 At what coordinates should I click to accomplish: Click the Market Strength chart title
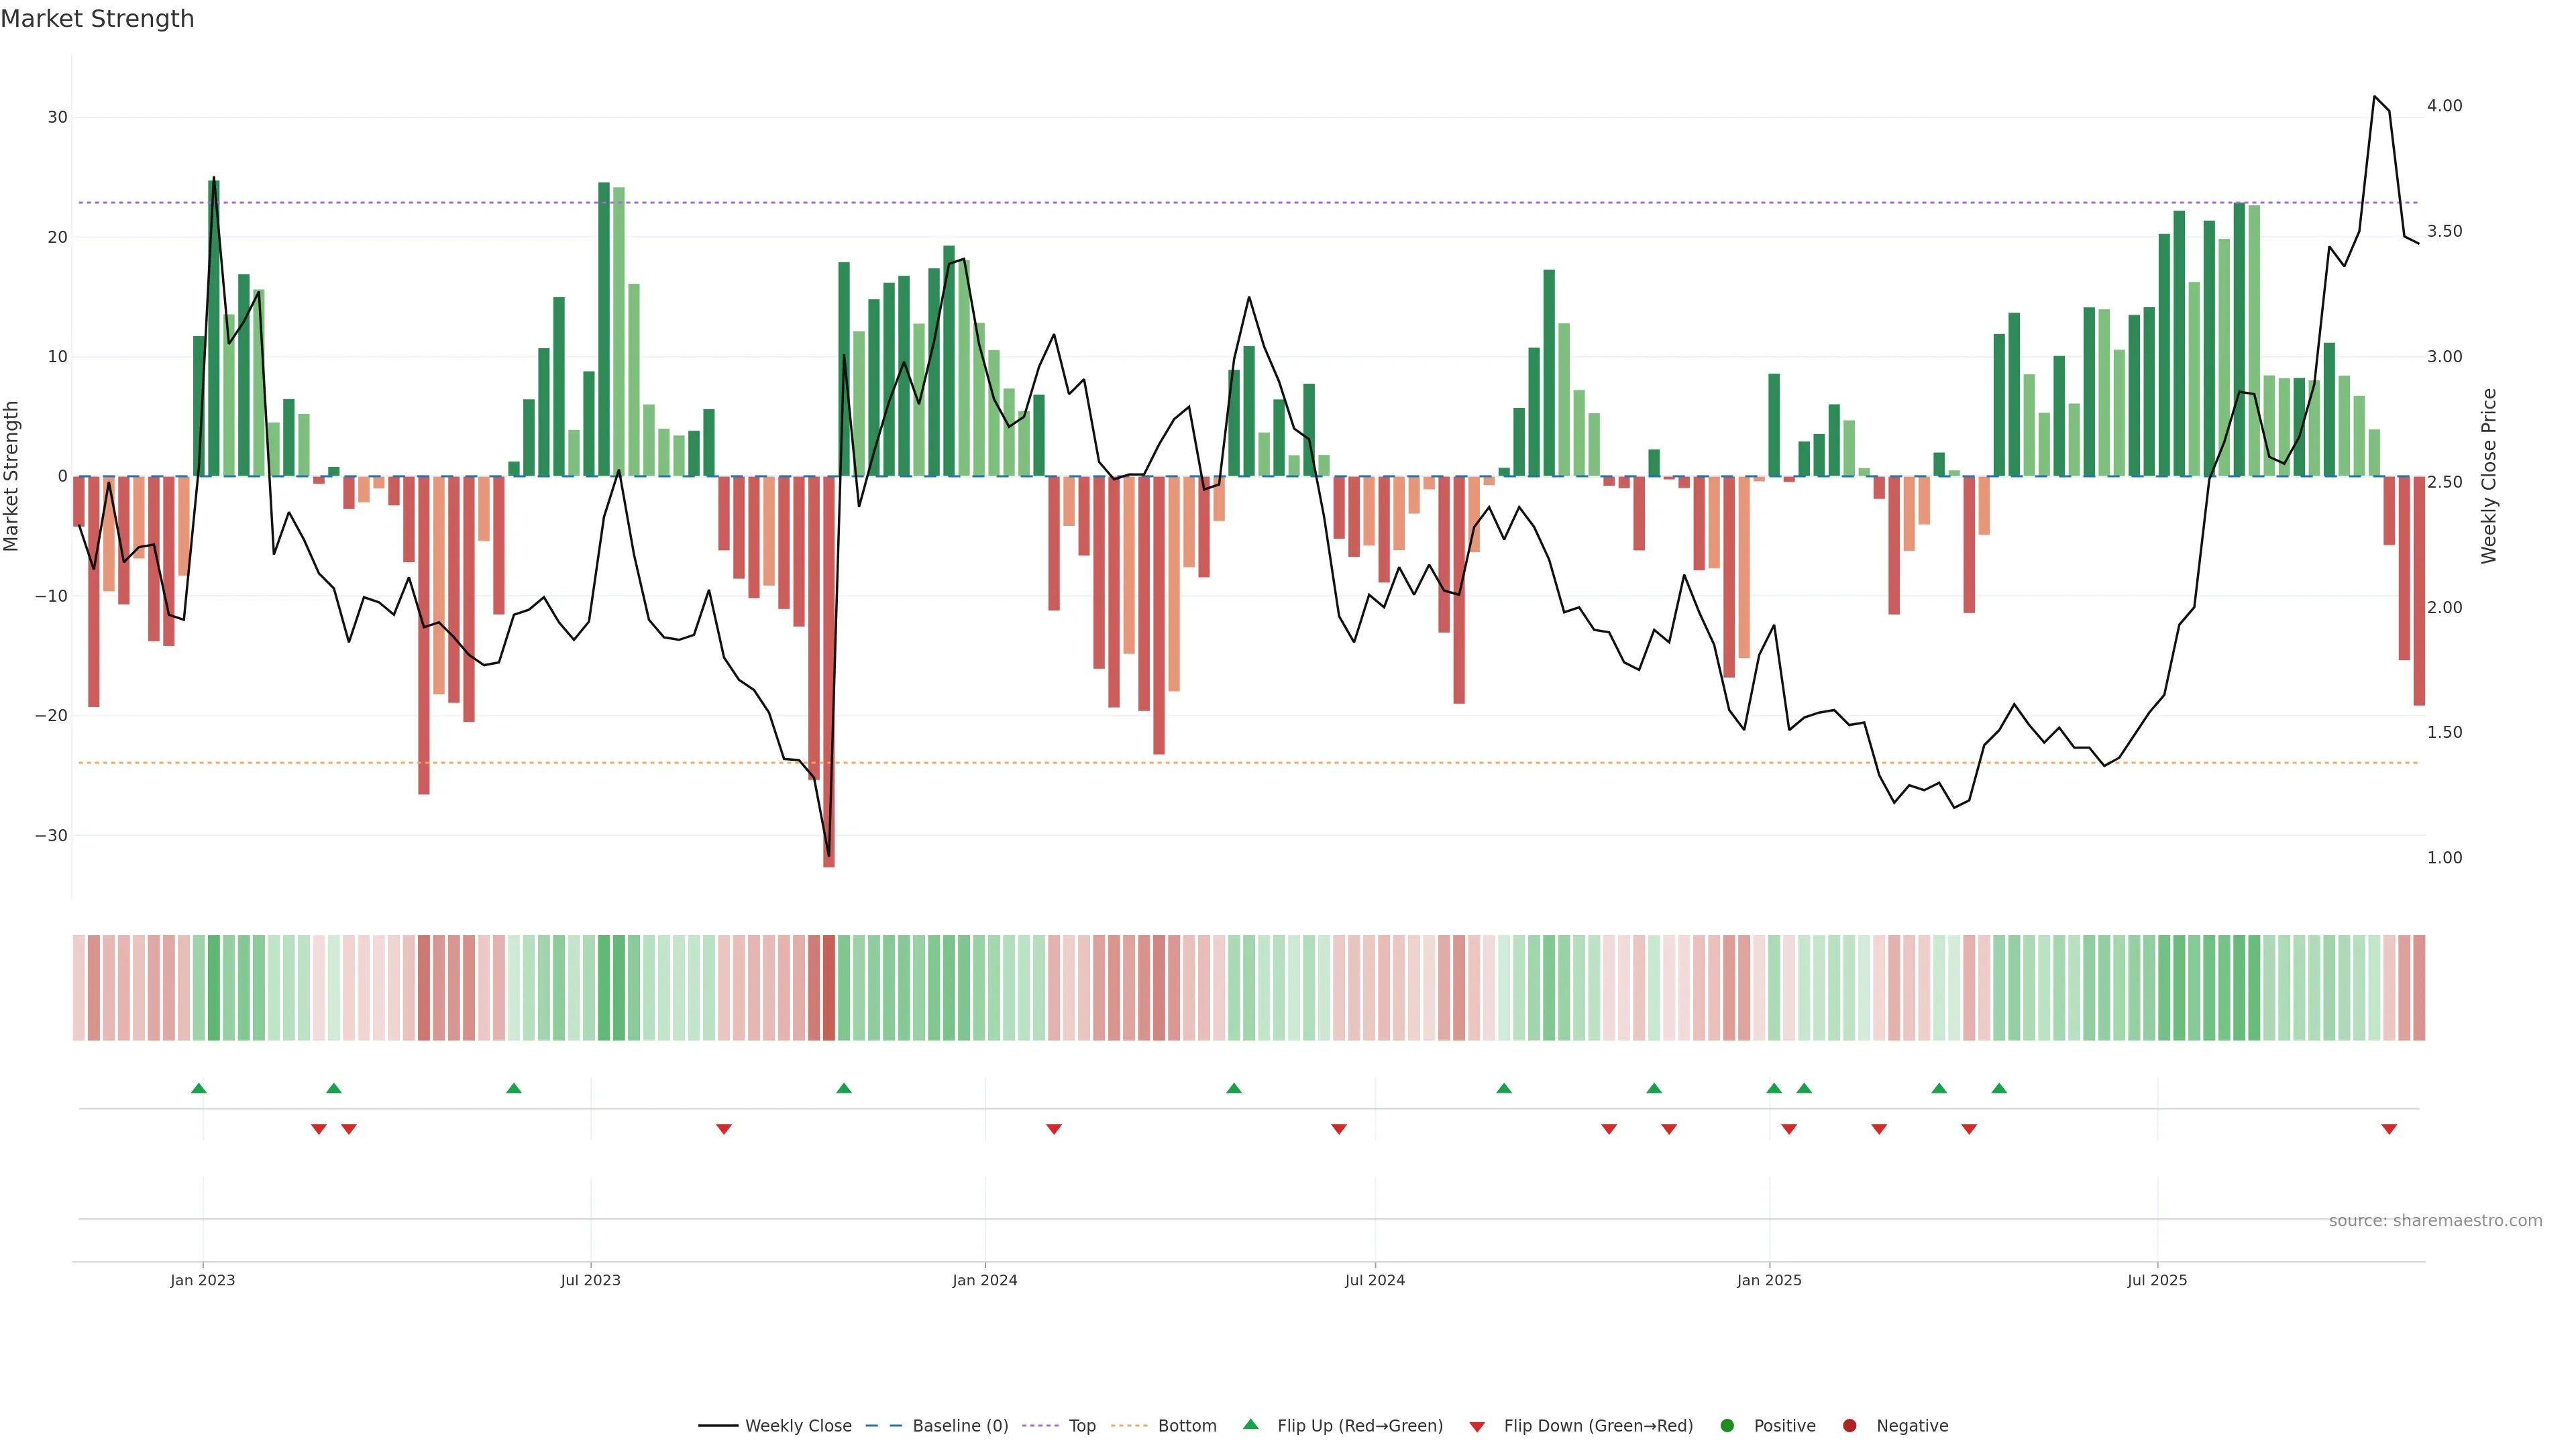97,19
